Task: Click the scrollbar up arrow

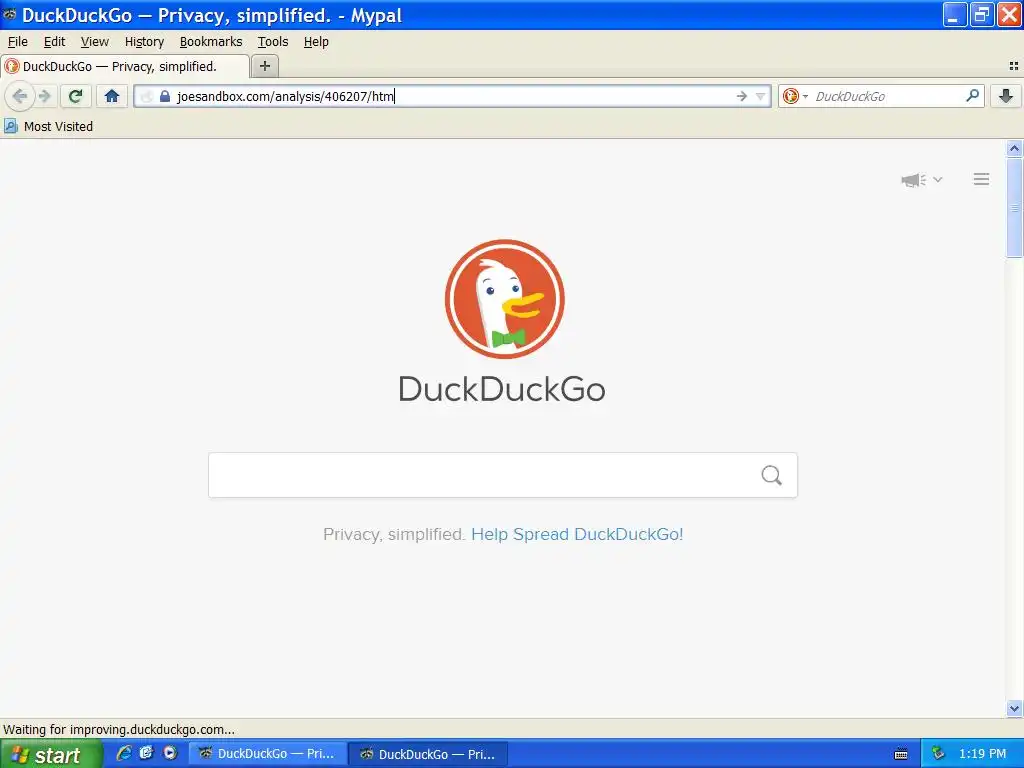Action: pyautogui.click(x=1014, y=149)
